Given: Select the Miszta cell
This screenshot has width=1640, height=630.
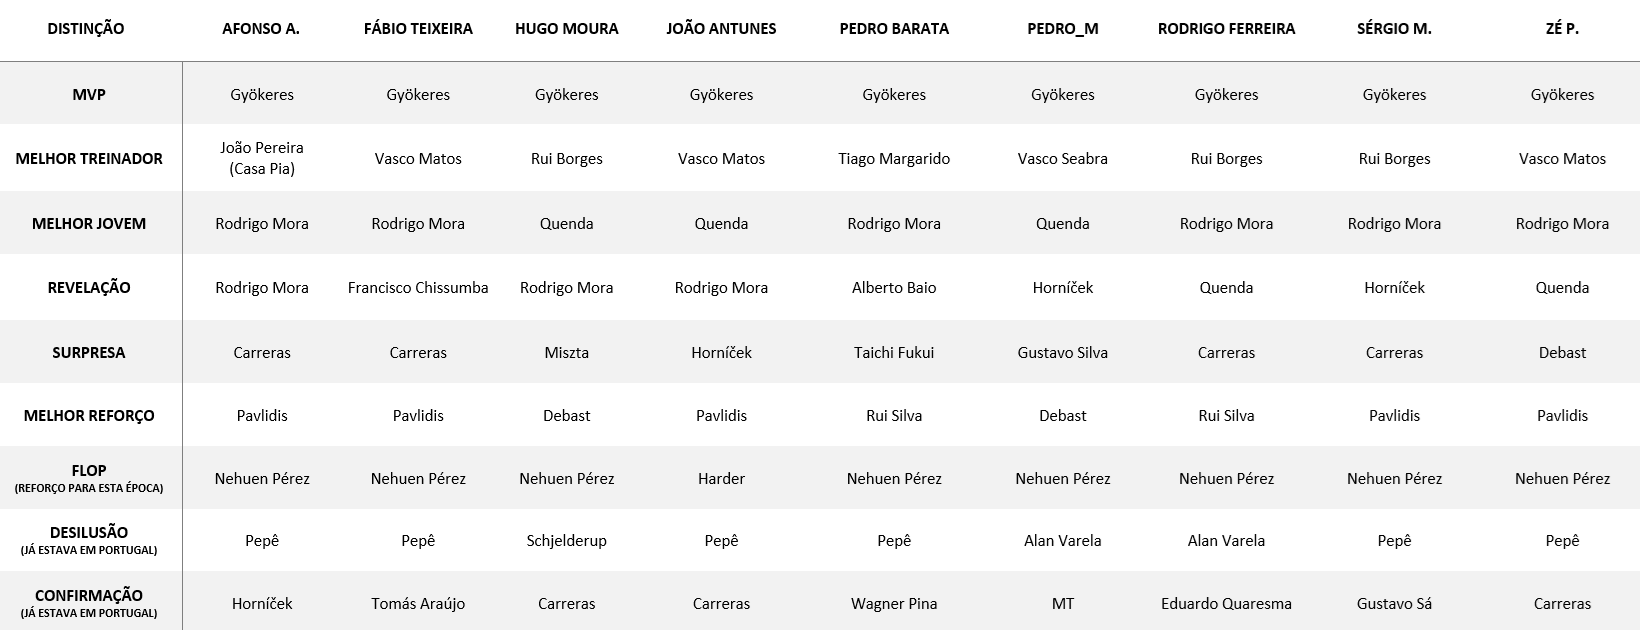Looking at the screenshot, I should point(566,352).
